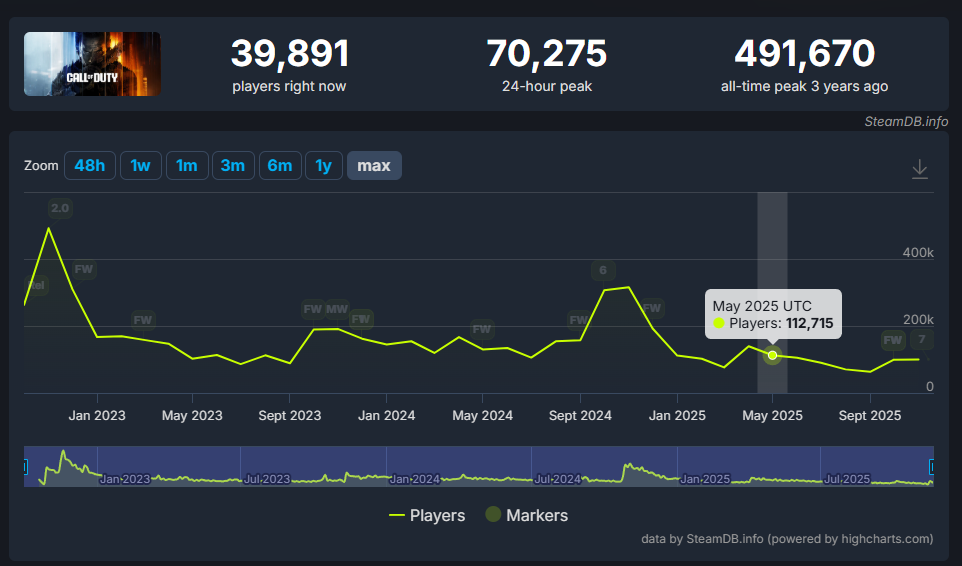Image resolution: width=962 pixels, height=566 pixels.
Task: Click the 7 event marker on chart
Action: [921, 340]
